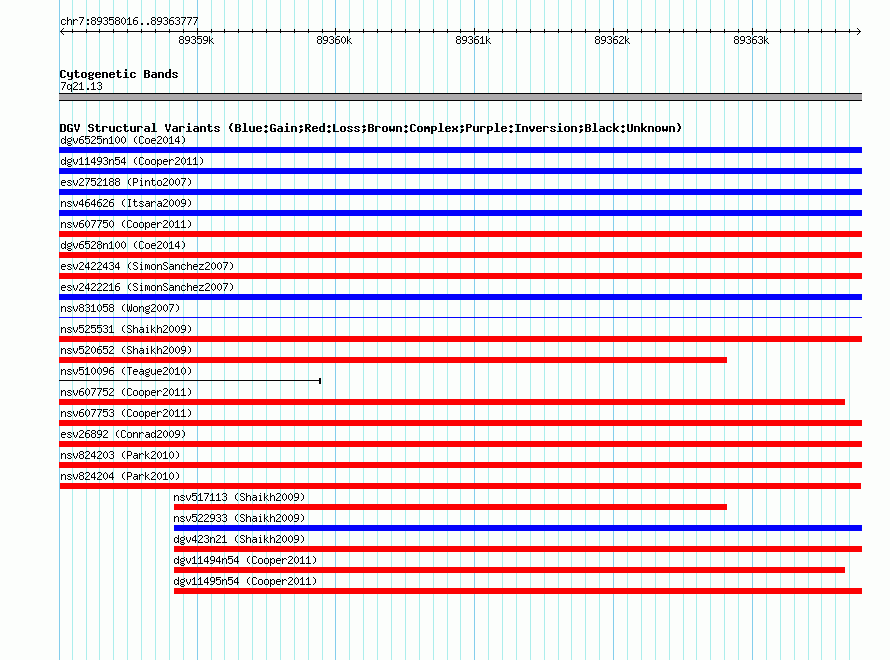Click the nsv607753 (Cooper2011) label
This screenshot has height=660, width=890.
click(x=126, y=413)
